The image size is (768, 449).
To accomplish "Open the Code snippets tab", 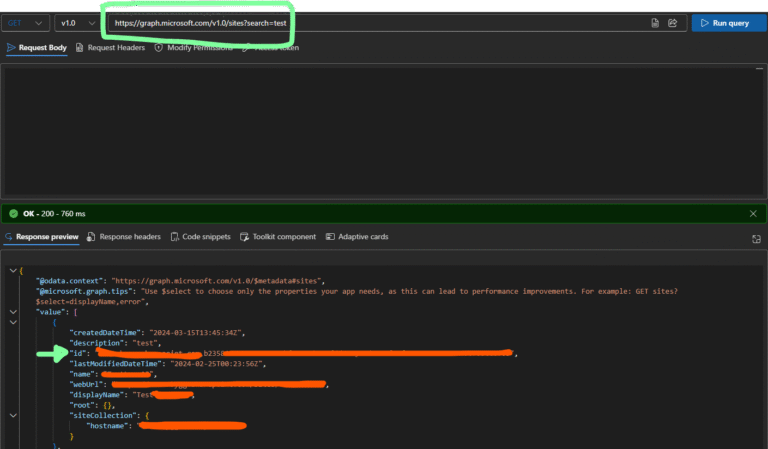I will [x=201, y=237].
